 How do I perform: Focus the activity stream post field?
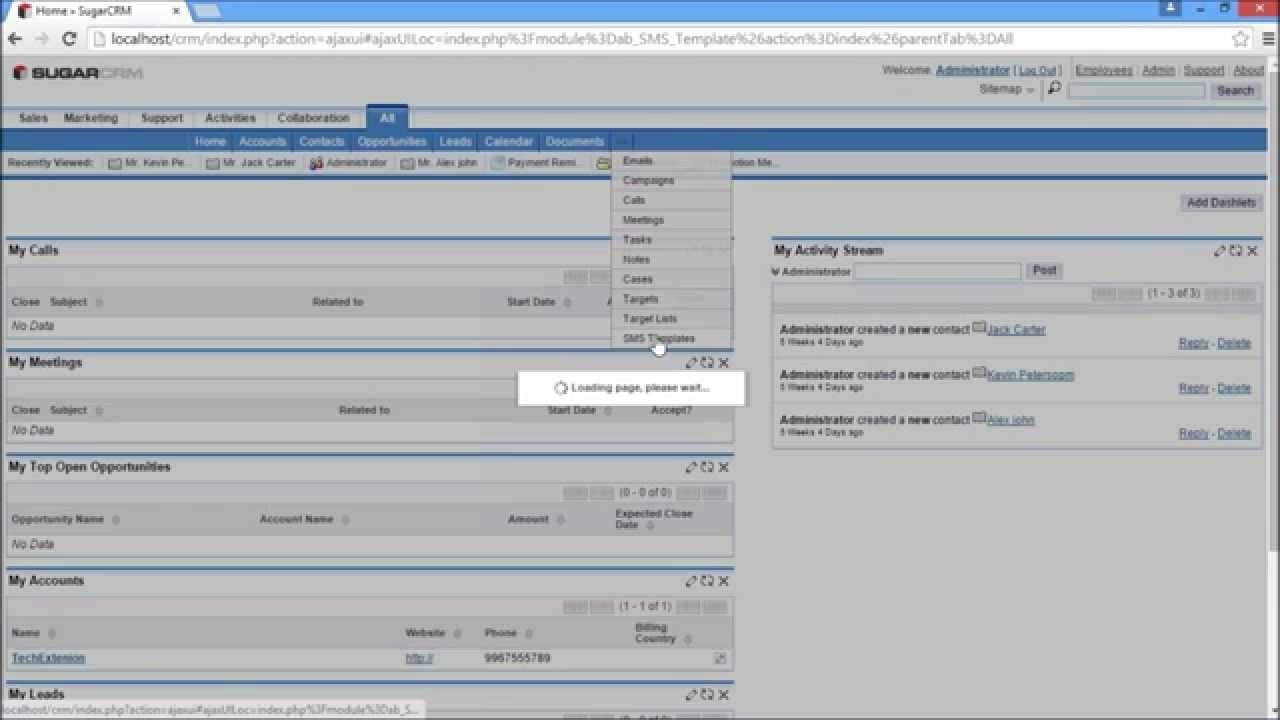tap(938, 271)
